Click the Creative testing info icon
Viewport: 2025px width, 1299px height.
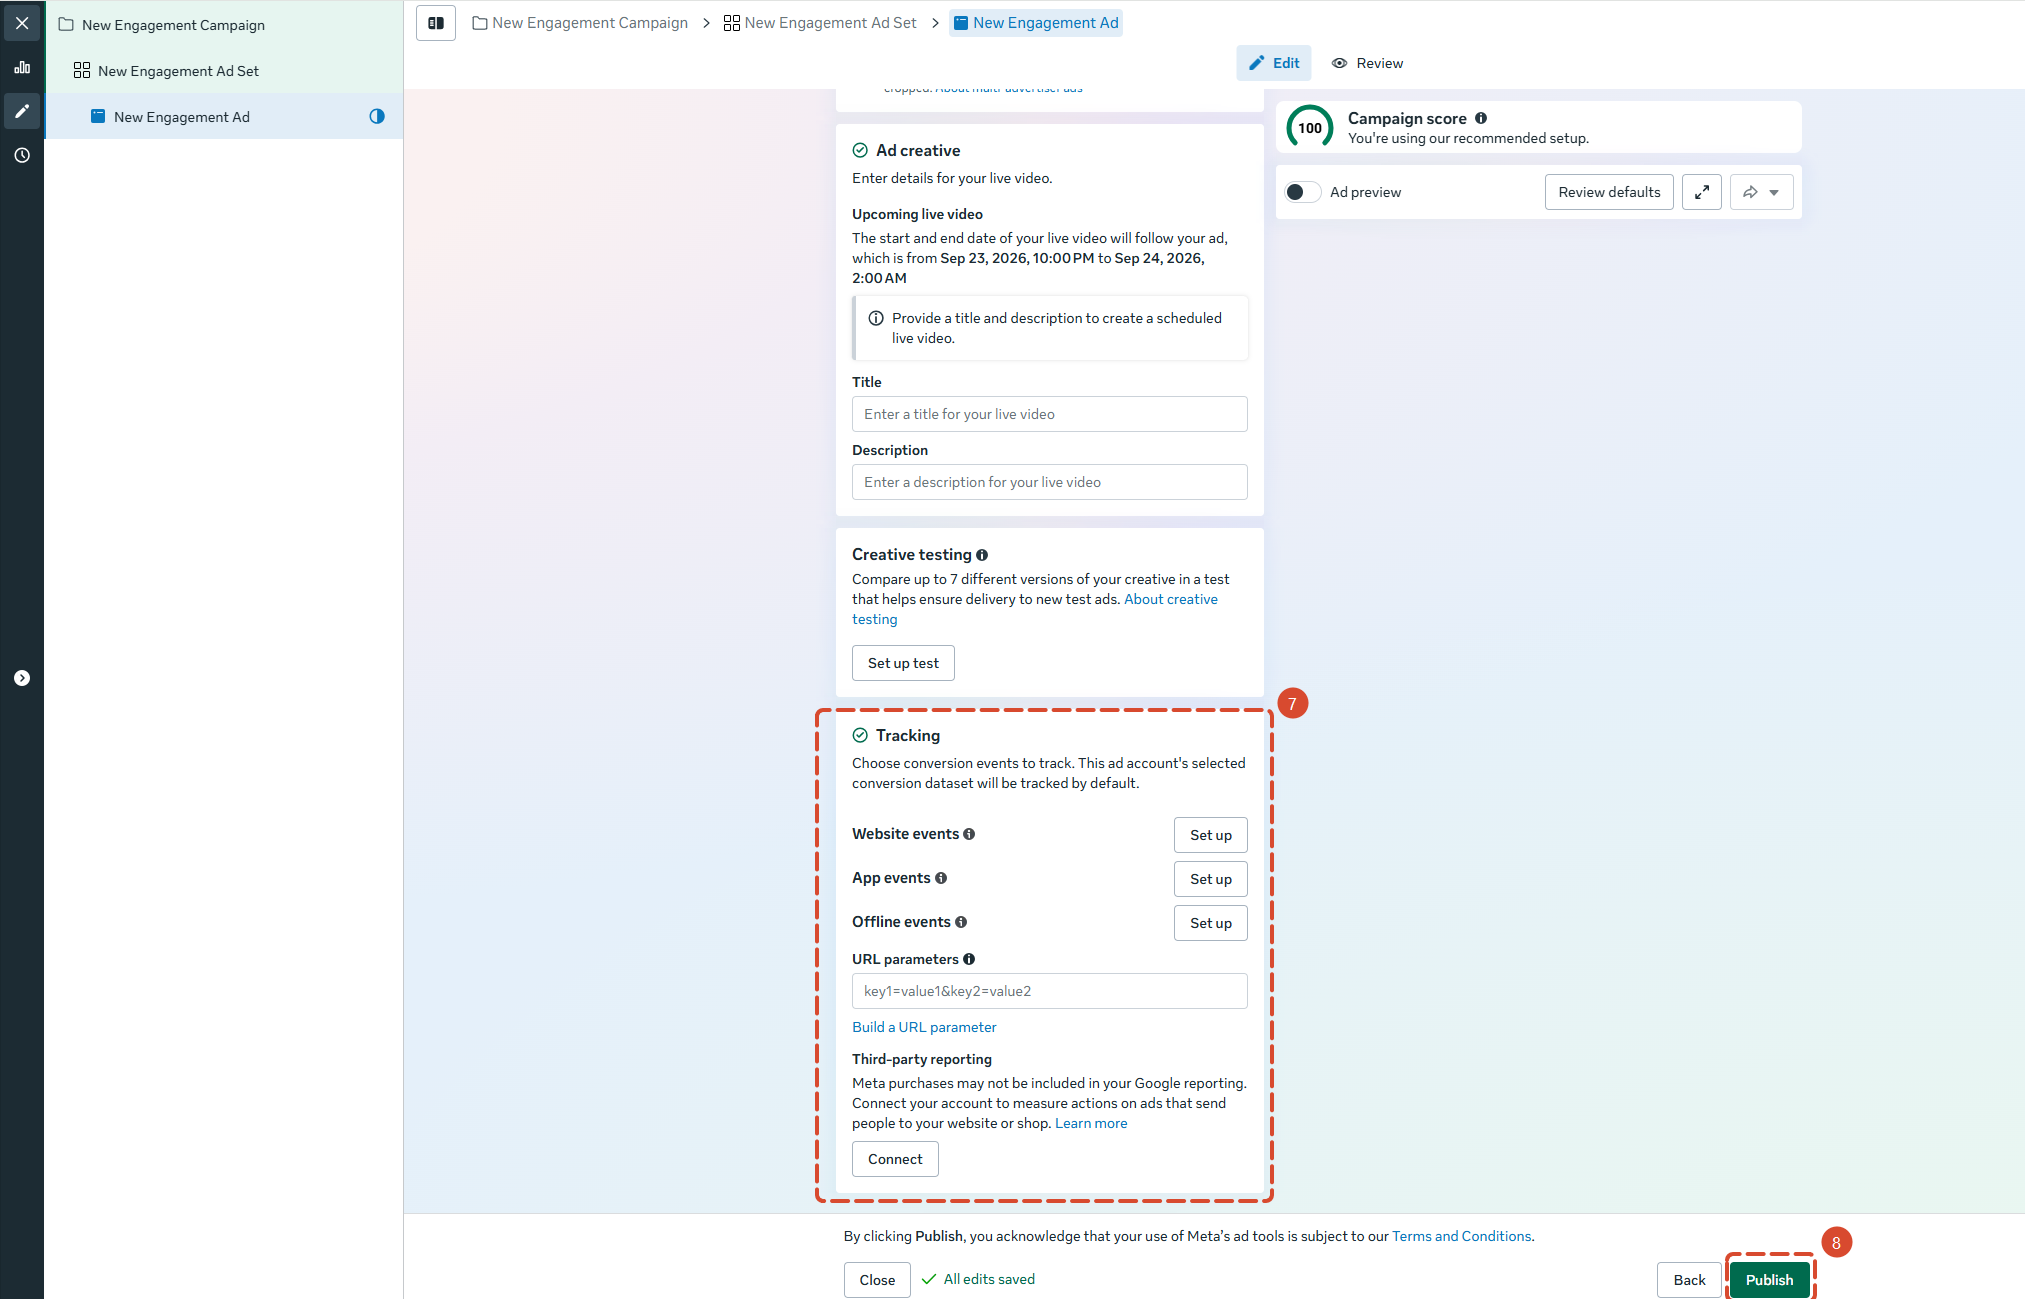[x=982, y=555]
